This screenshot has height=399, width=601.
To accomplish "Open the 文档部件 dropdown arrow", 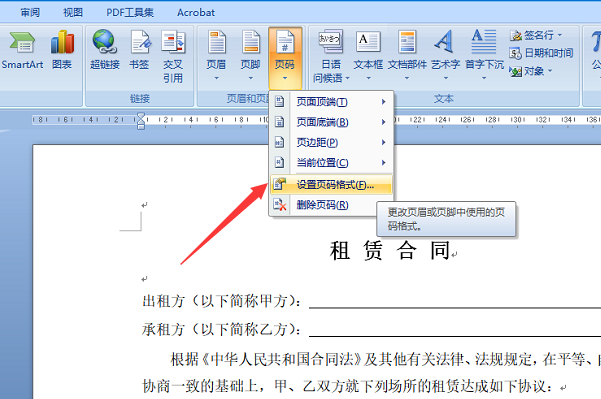I will 407,78.
